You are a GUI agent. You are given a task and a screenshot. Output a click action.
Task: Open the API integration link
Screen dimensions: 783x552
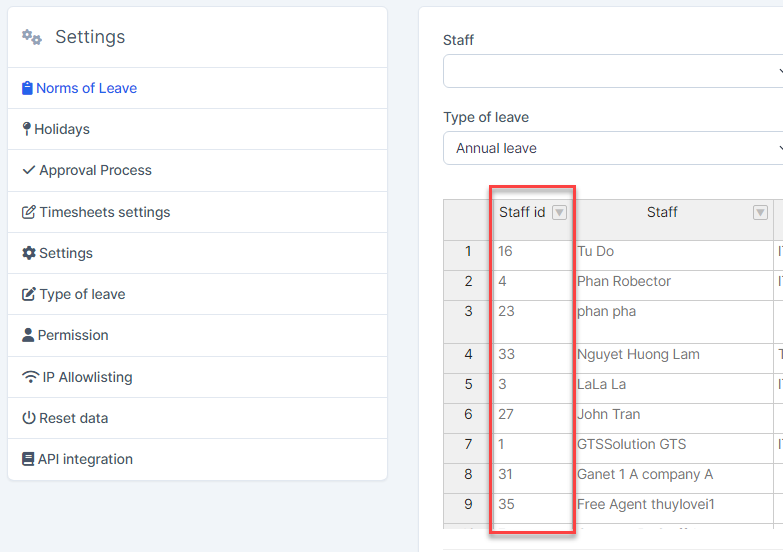coord(85,459)
